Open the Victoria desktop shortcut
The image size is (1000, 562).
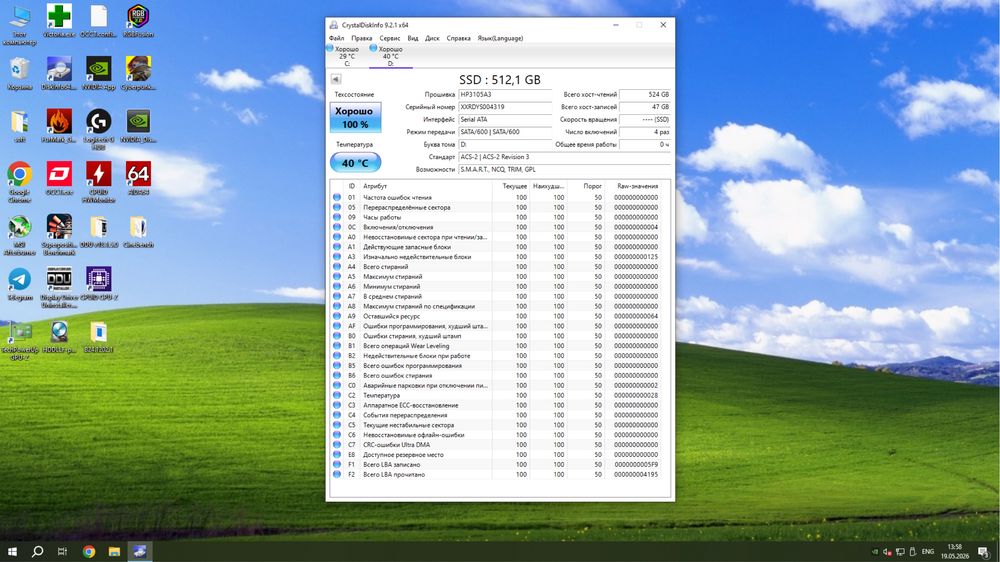point(59,21)
